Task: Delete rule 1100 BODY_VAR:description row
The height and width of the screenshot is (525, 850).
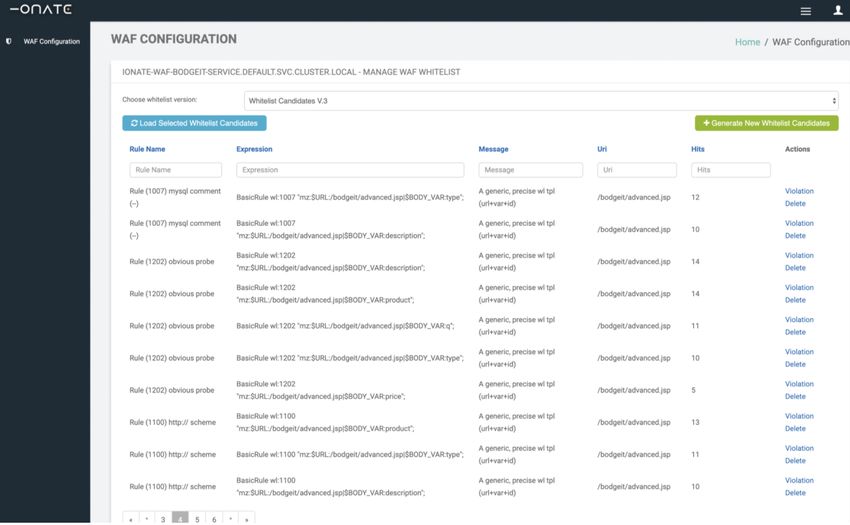Action: pyautogui.click(x=795, y=492)
